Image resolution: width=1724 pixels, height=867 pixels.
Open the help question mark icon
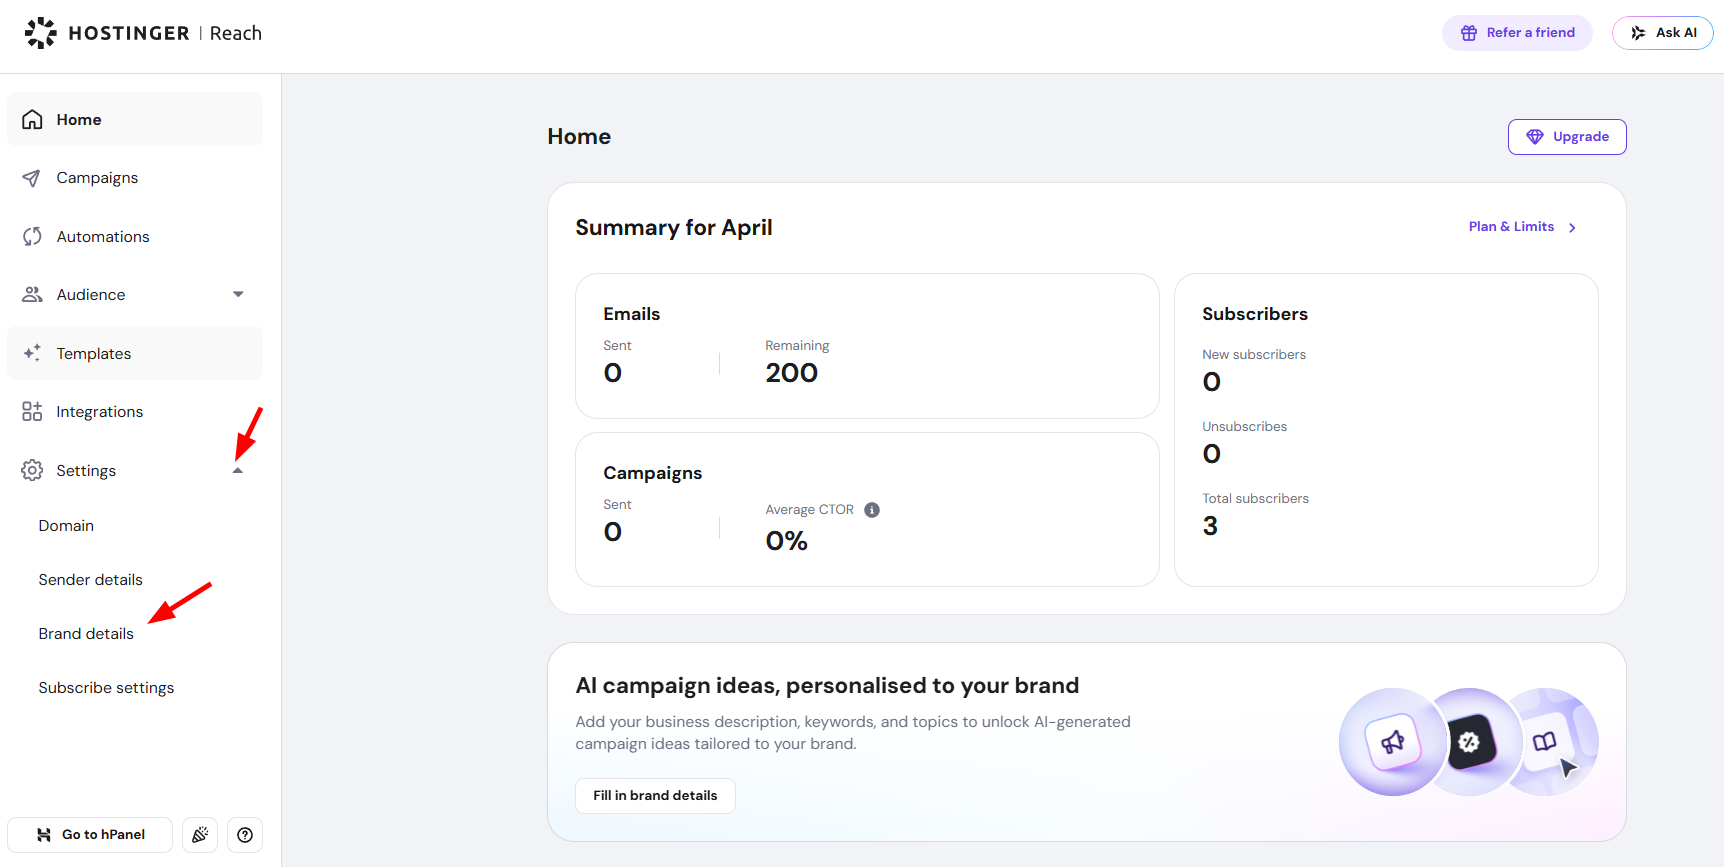click(x=245, y=835)
